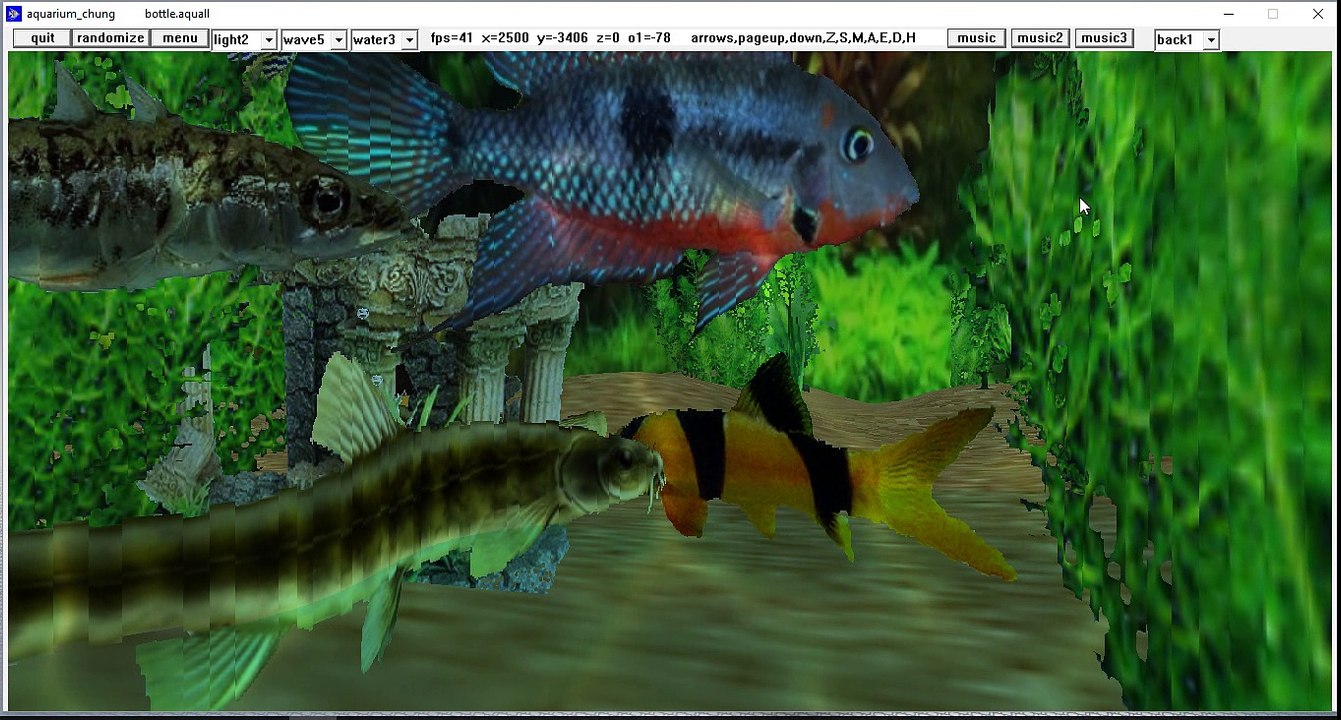Open the menu button
This screenshot has width=1341, height=720.
pyautogui.click(x=180, y=38)
